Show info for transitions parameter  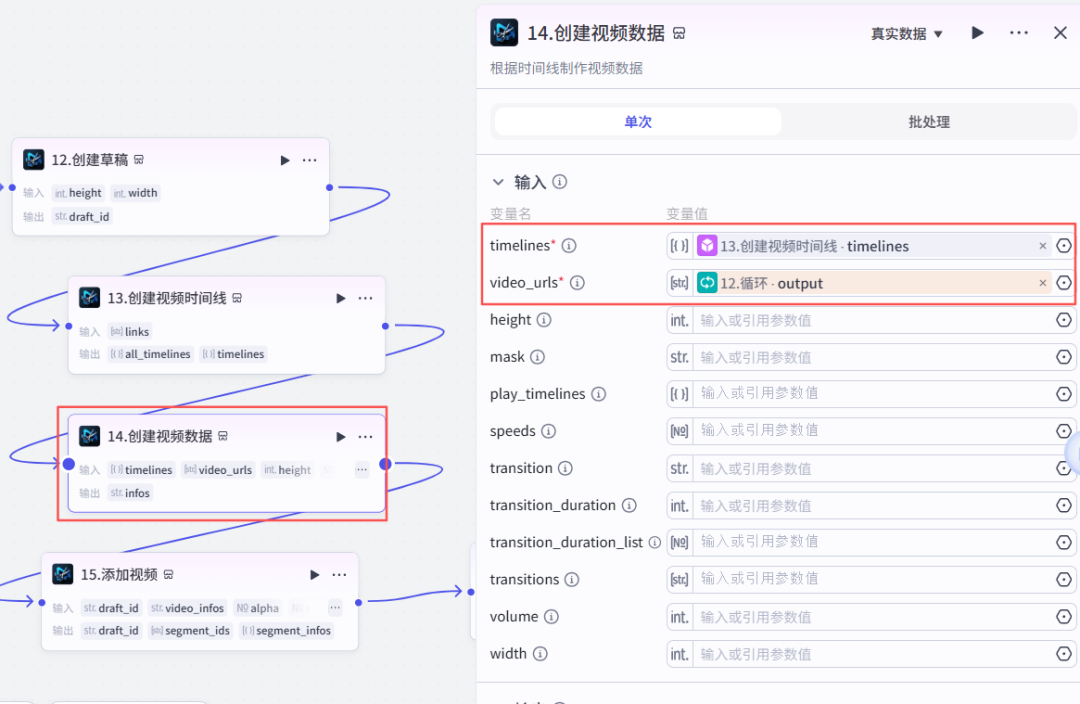572,580
